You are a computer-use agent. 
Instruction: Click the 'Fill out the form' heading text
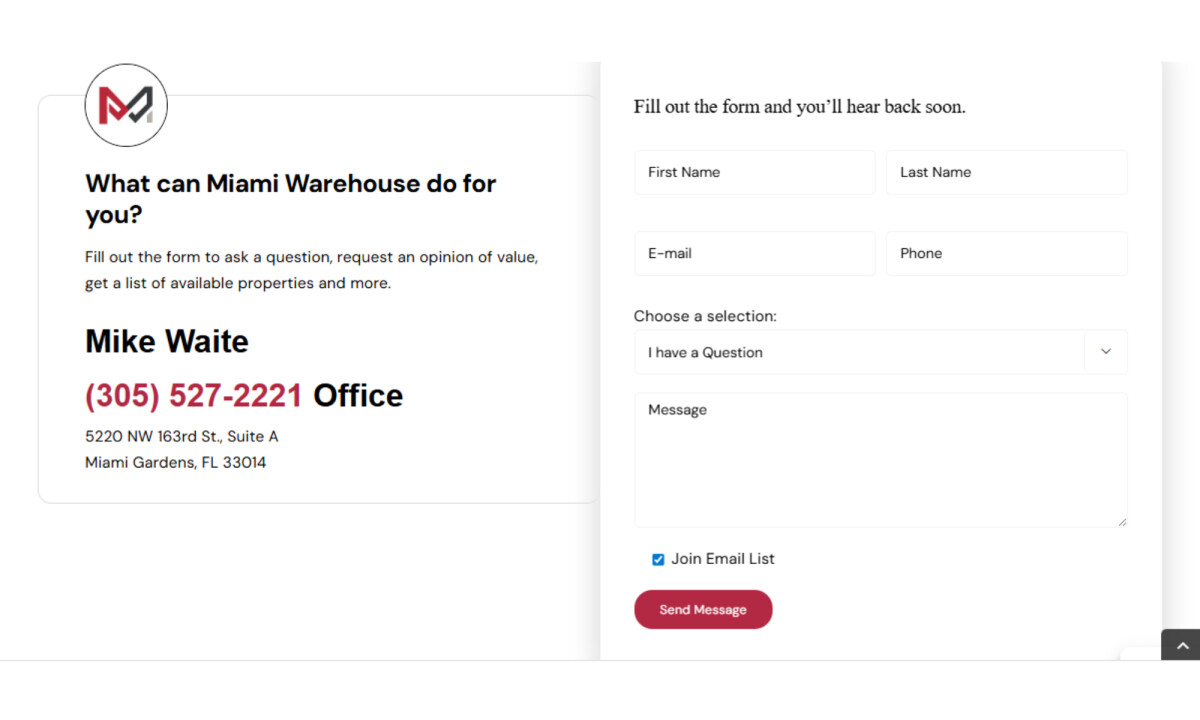[799, 106]
